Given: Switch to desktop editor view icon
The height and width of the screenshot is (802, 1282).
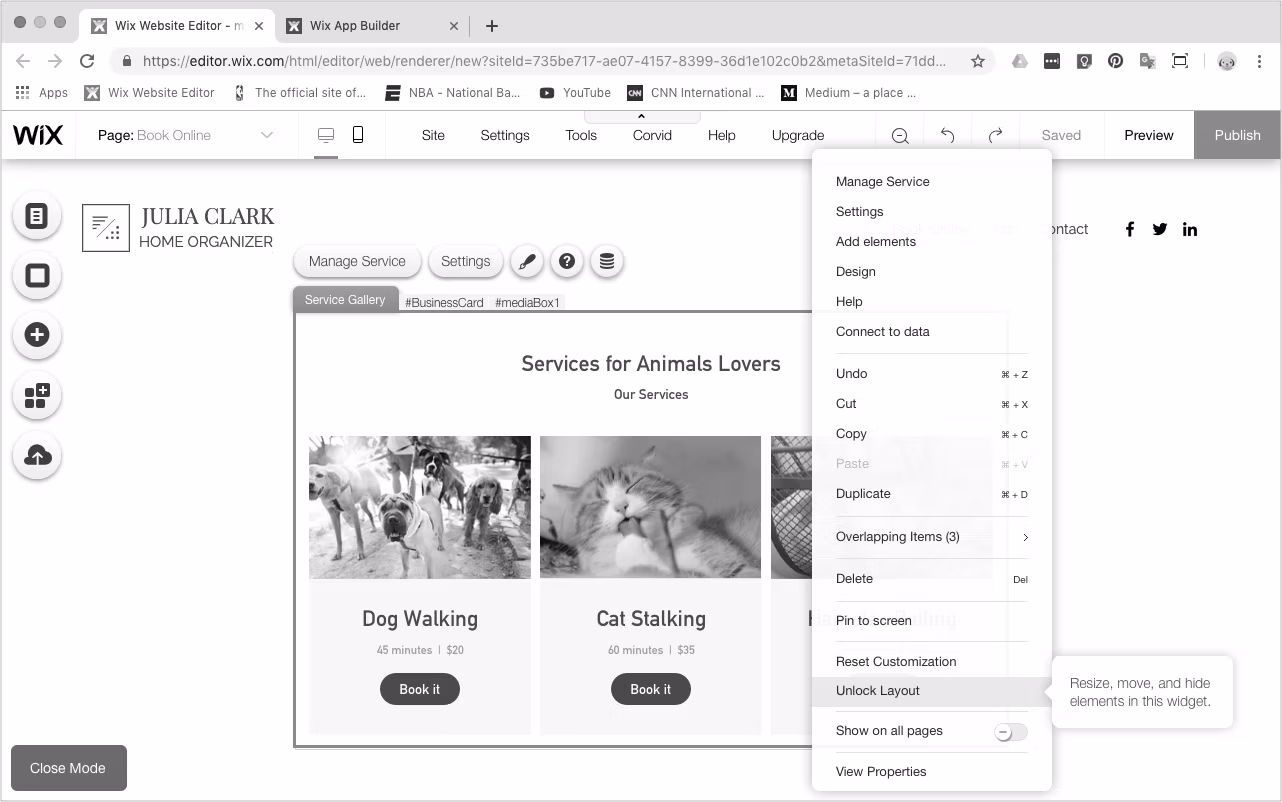Looking at the screenshot, I should tap(326, 135).
